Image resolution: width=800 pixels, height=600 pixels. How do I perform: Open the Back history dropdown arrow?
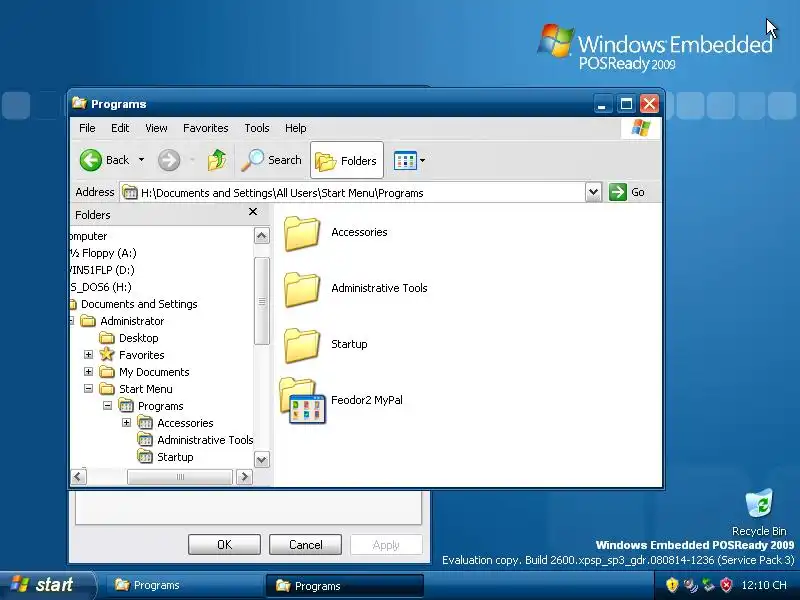141,160
